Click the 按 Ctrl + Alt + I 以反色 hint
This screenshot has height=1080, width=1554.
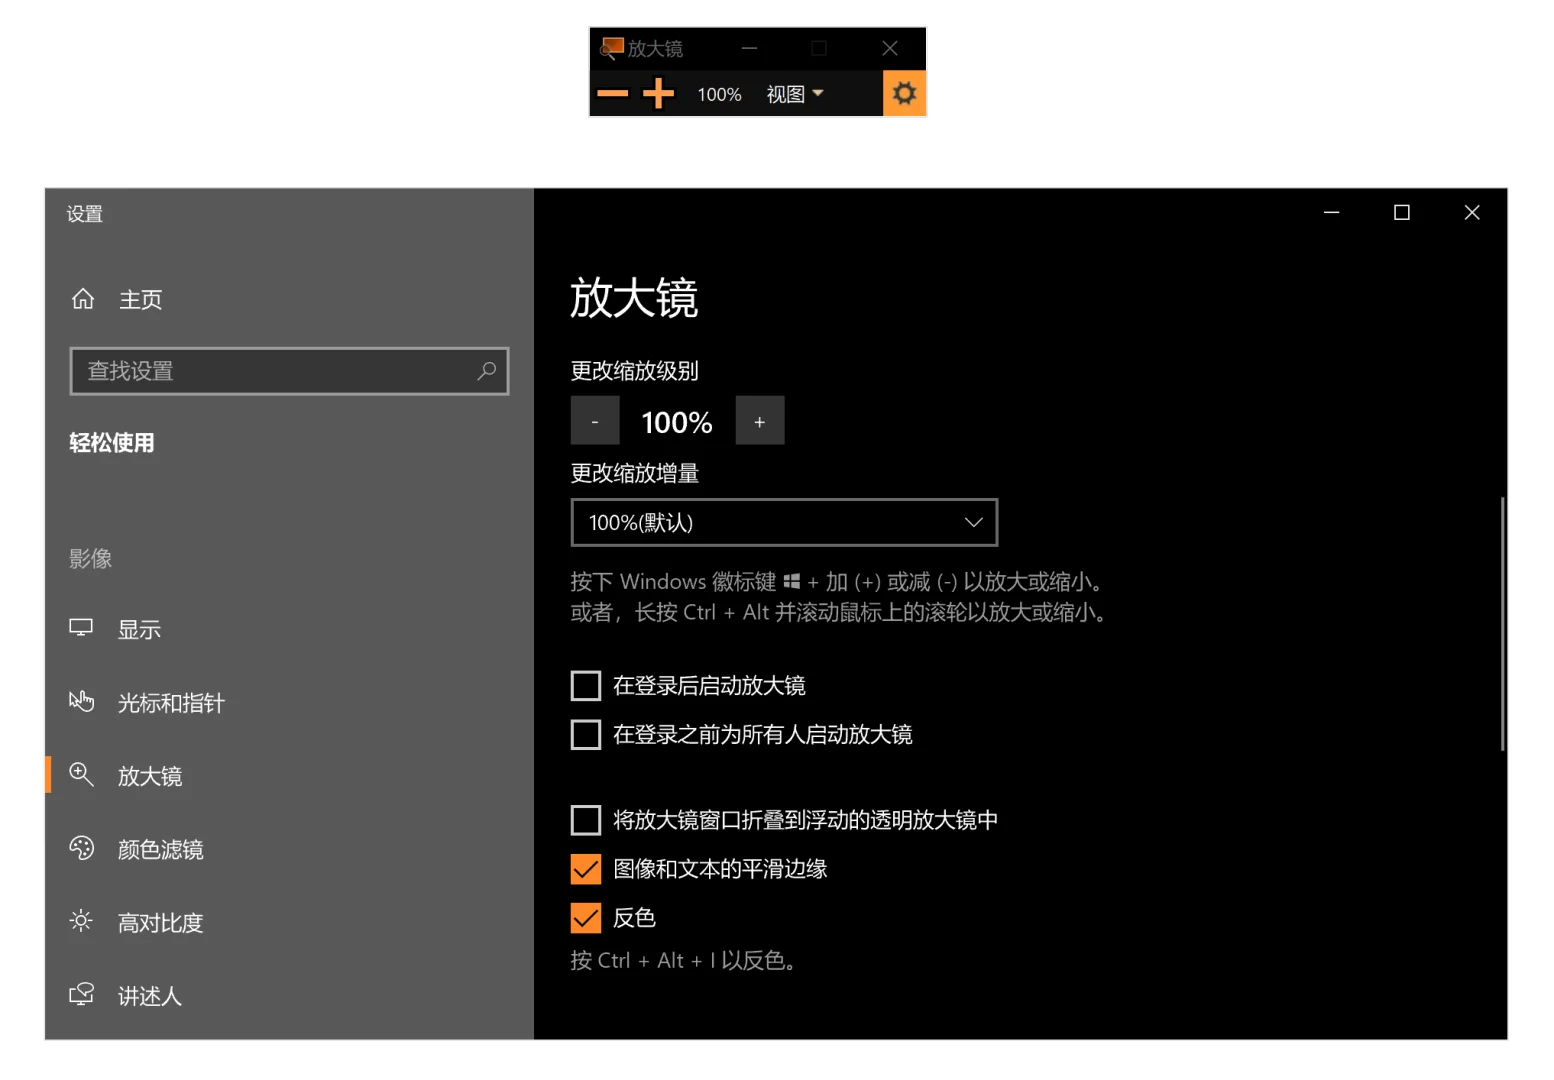685,961
